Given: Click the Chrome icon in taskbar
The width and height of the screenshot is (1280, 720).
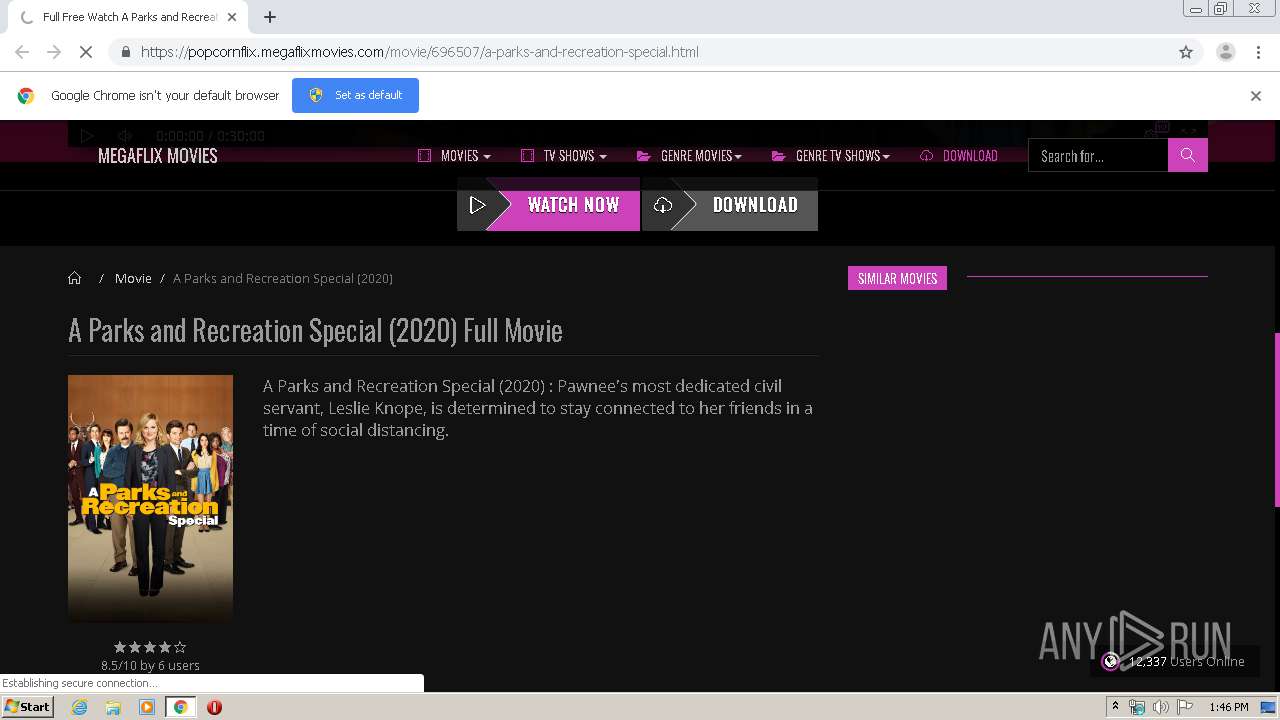Looking at the screenshot, I should [x=181, y=707].
